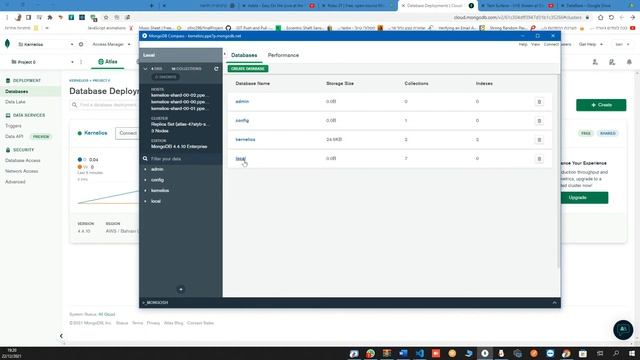The height and width of the screenshot is (360, 640).
Task: Click the CREATE DATABASE button
Action: tap(248, 69)
